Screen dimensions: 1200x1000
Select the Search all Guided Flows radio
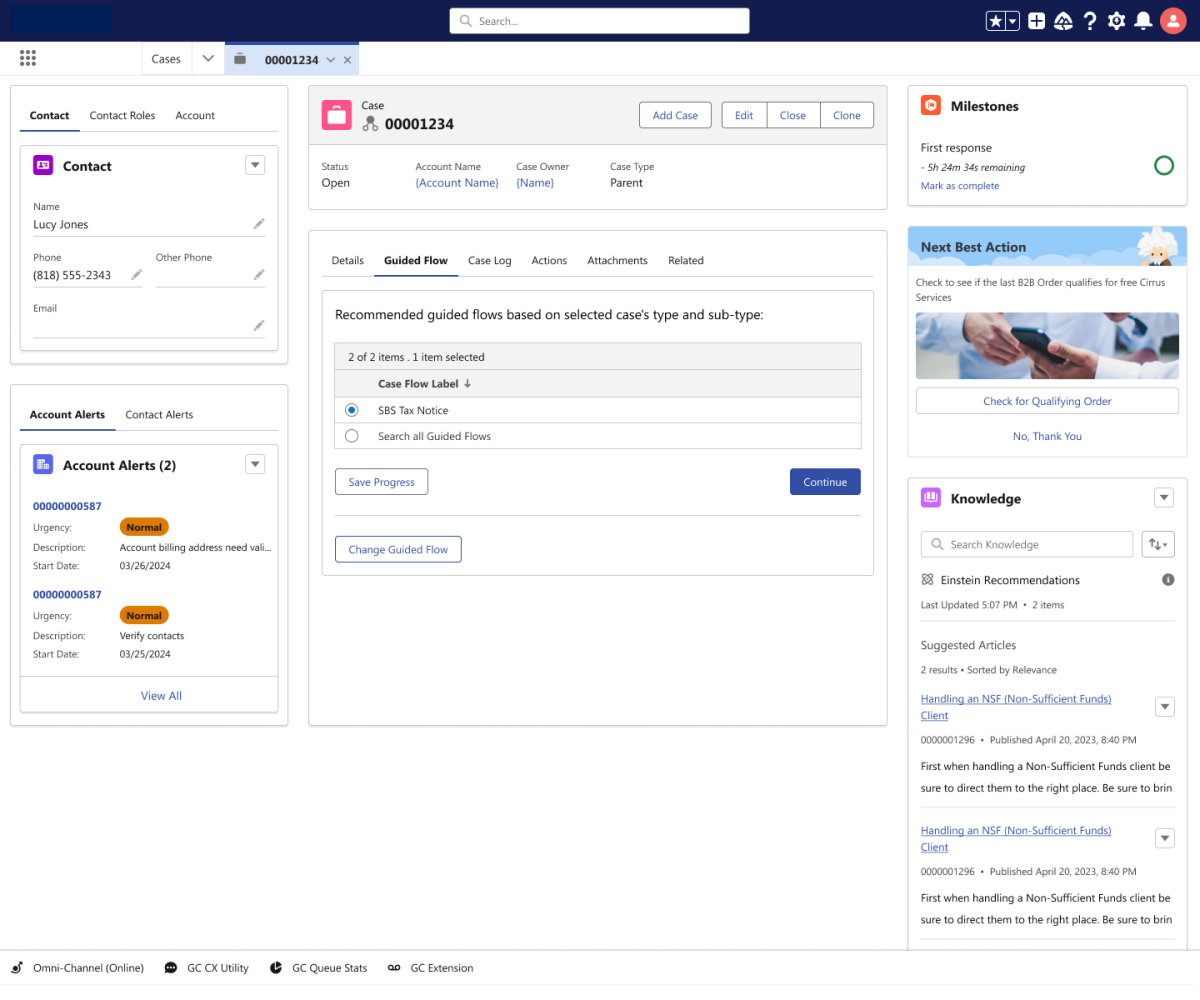pyautogui.click(x=351, y=436)
